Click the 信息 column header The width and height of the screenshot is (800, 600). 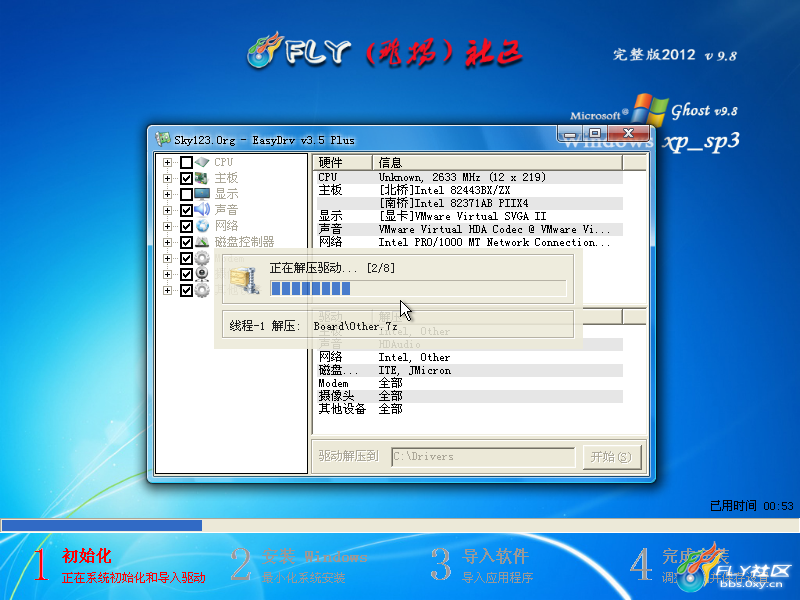[497, 163]
